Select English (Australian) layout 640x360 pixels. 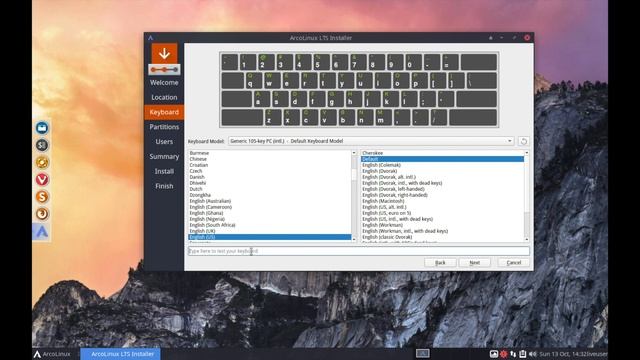click(269, 201)
